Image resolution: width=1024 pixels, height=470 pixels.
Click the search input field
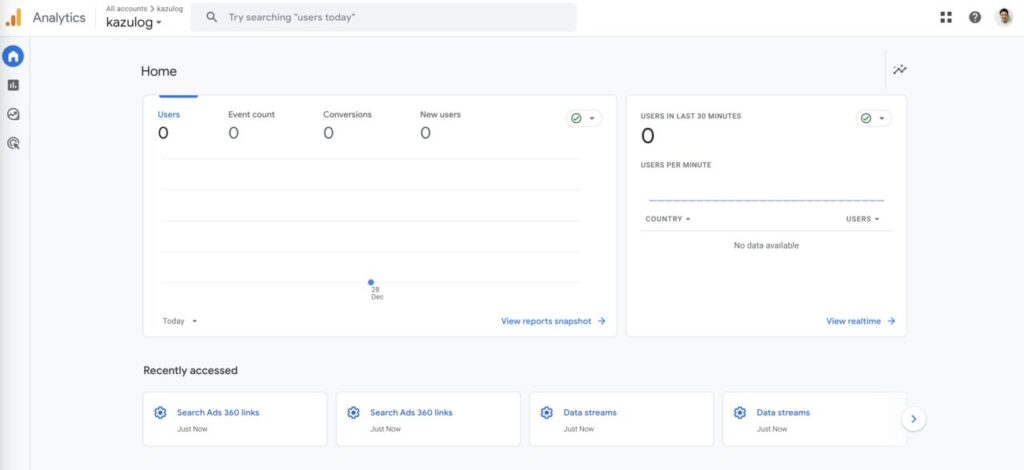[383, 18]
